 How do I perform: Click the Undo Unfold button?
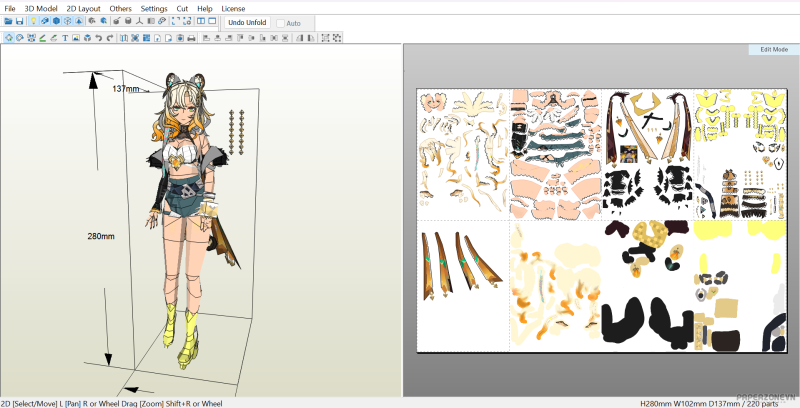coord(247,22)
